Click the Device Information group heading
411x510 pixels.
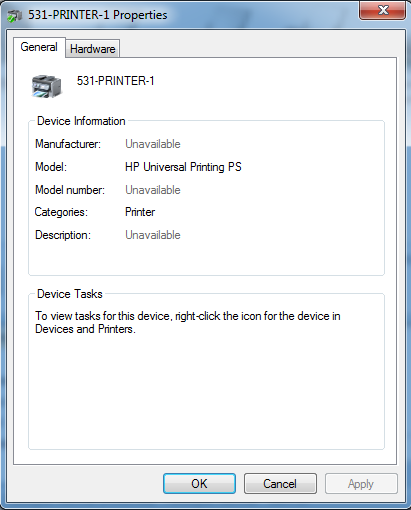click(x=81, y=121)
